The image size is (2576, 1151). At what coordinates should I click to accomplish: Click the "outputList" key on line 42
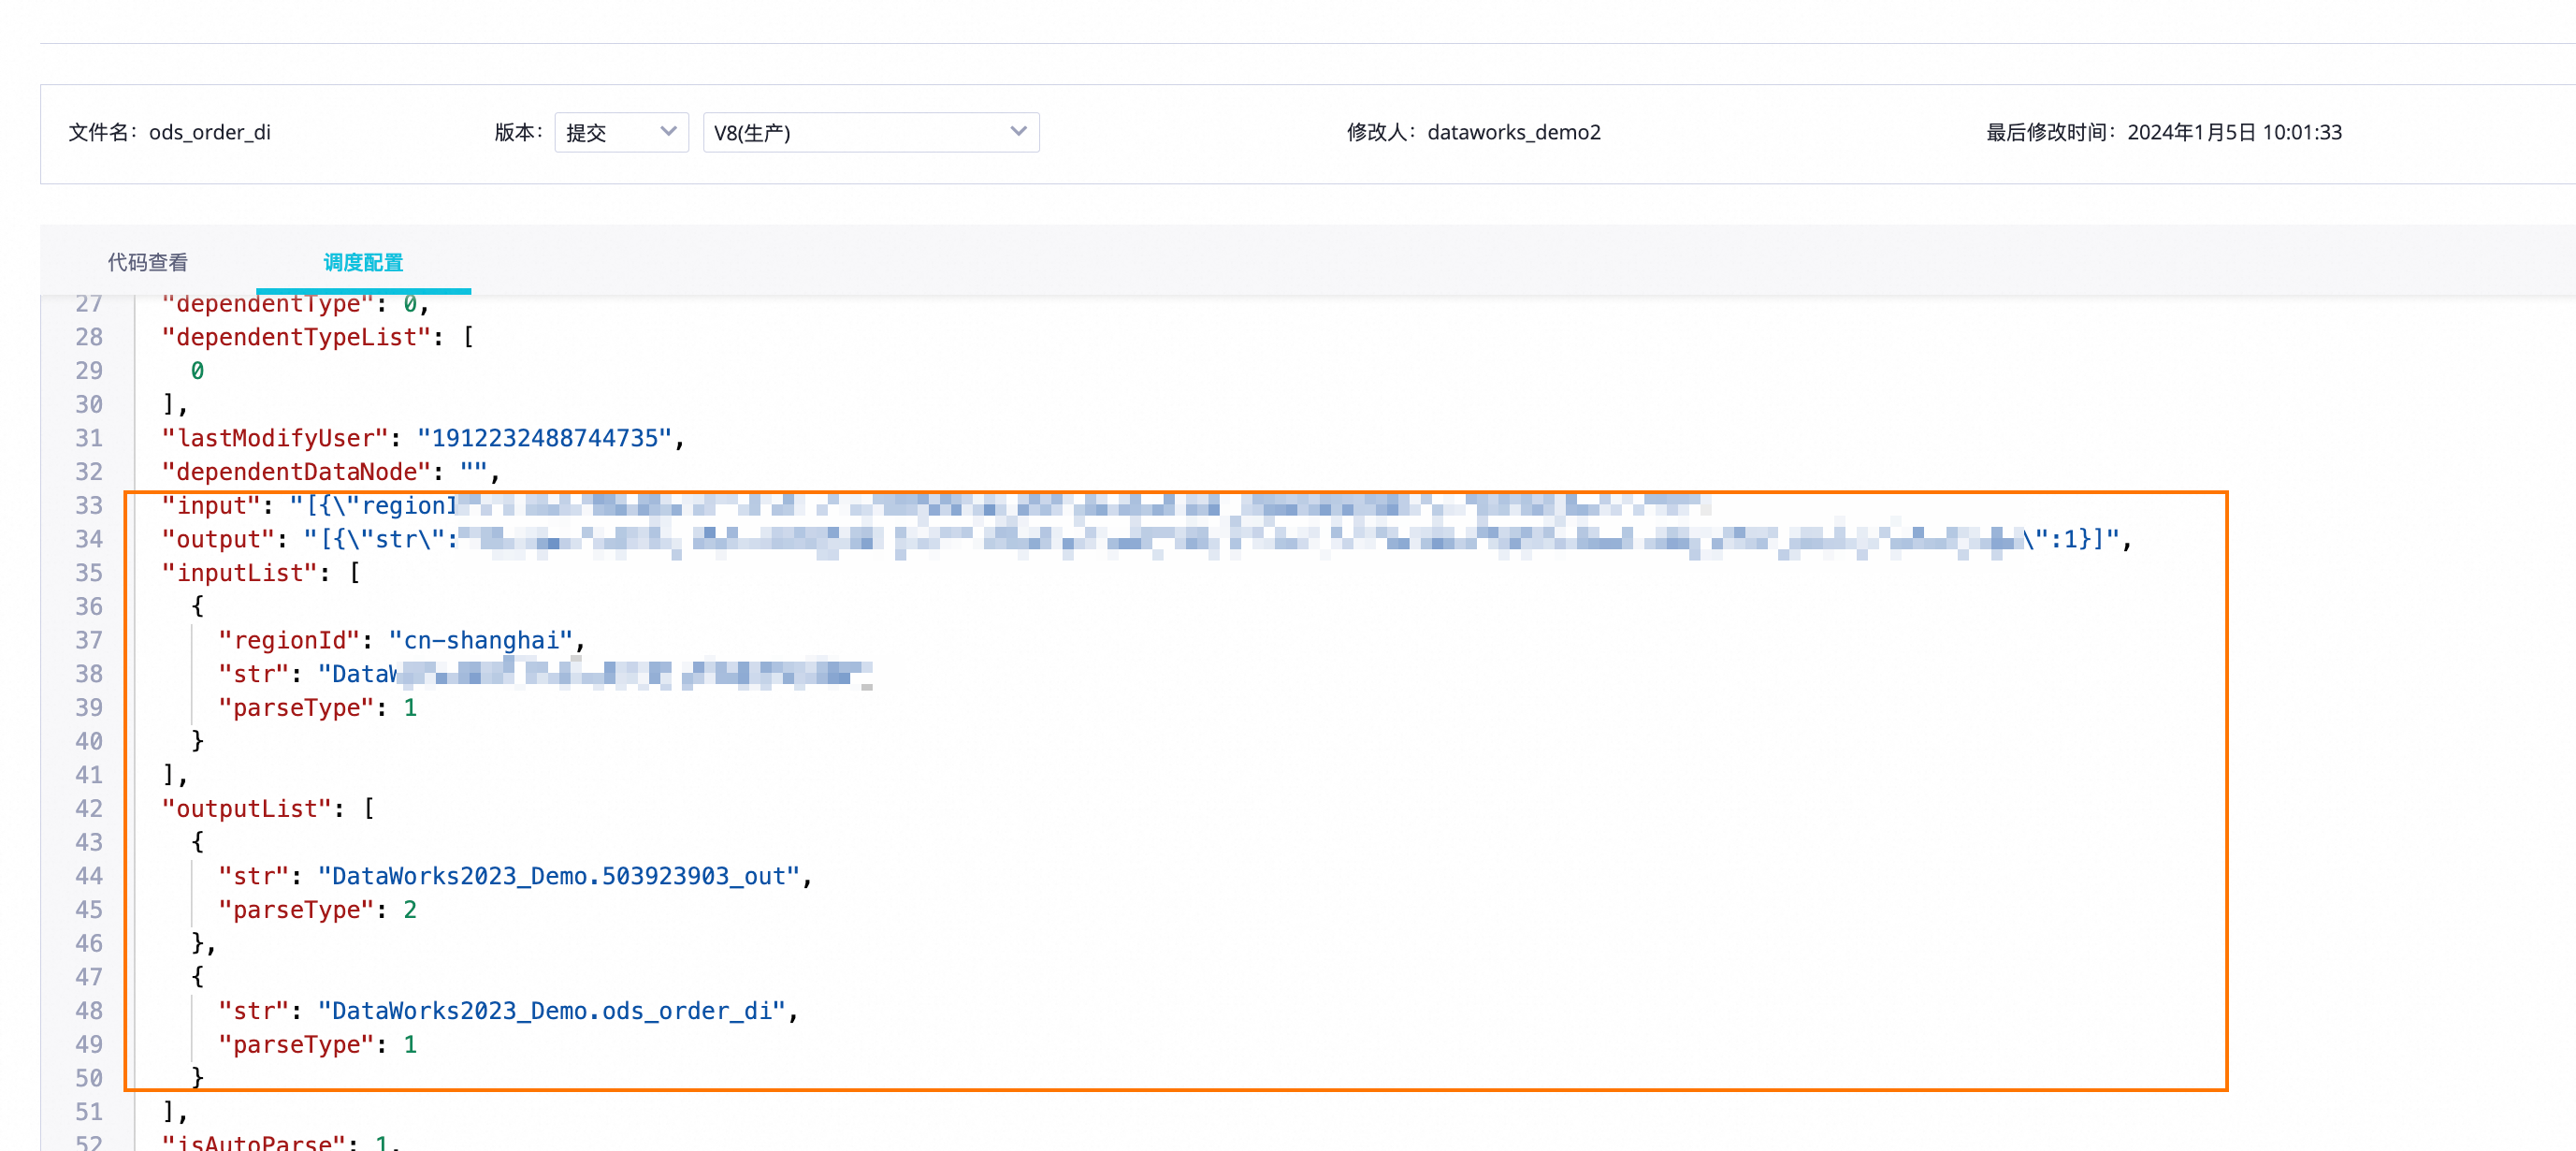246,809
